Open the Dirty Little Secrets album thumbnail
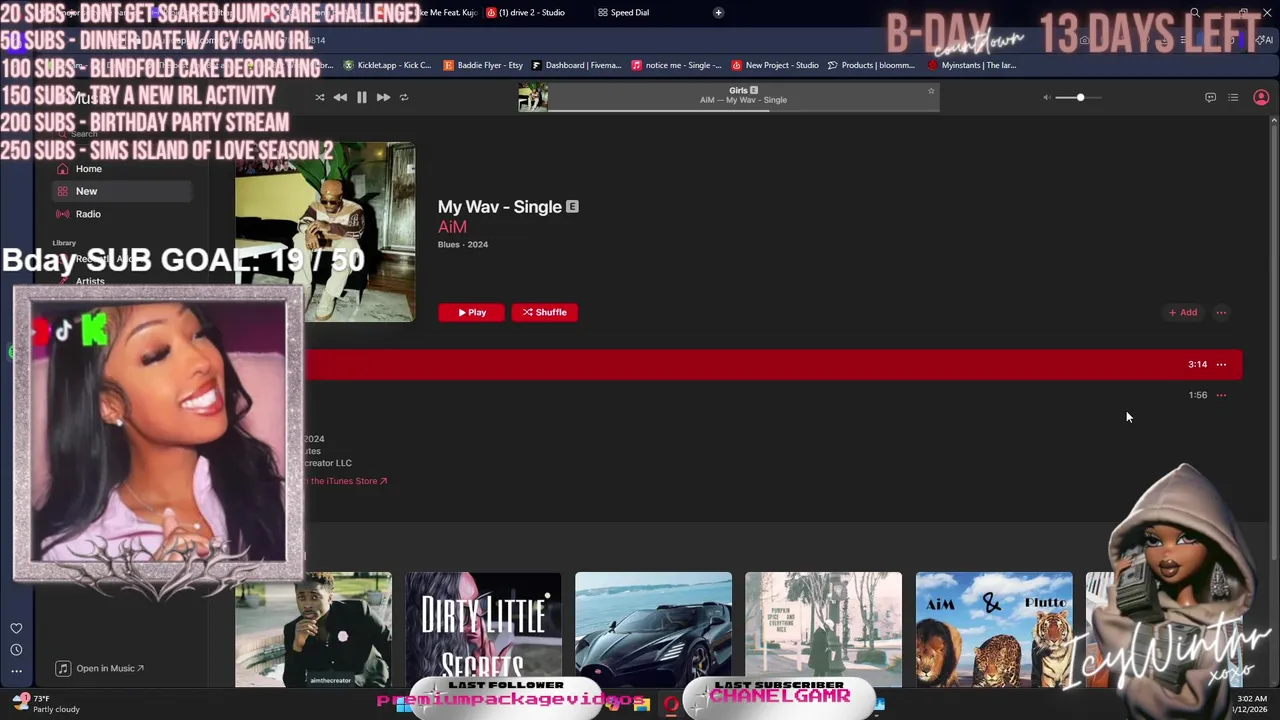This screenshot has width=1280, height=720. 483,630
